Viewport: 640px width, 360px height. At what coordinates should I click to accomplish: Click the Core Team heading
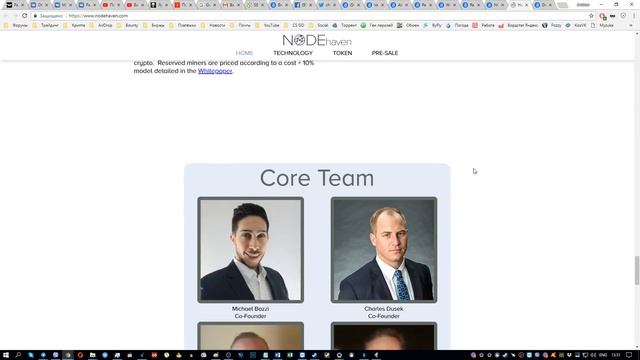pyautogui.click(x=317, y=178)
